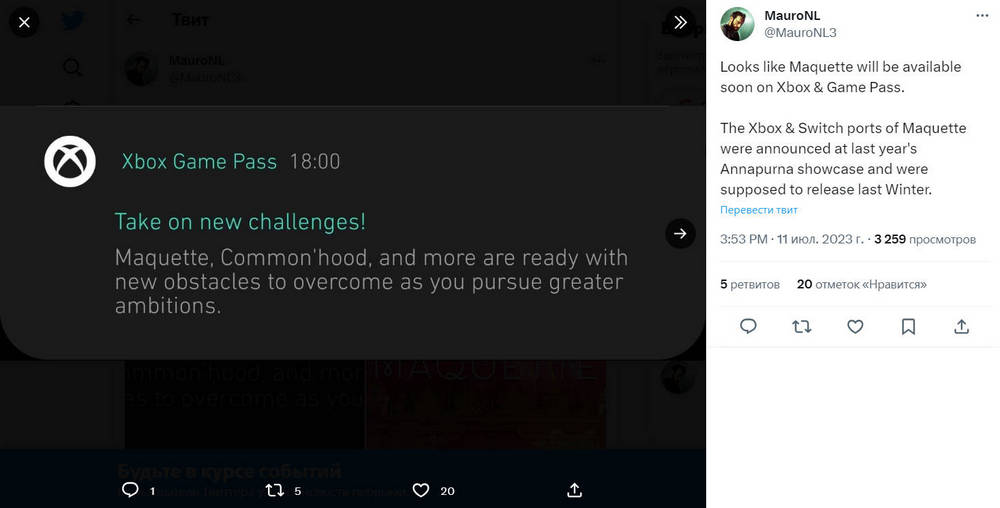Open the @MauroNL3 handle link
Viewport: 1000px width, 508px height.
[x=800, y=33]
